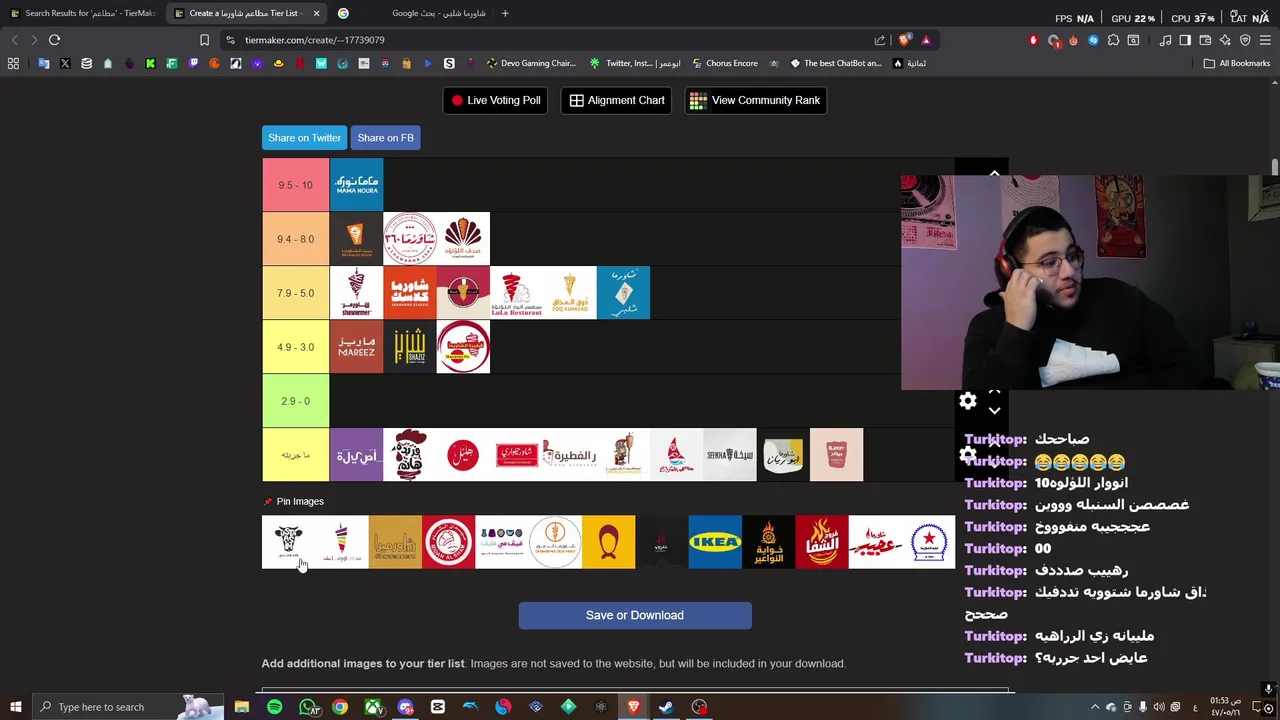Reload the page

coord(54,40)
